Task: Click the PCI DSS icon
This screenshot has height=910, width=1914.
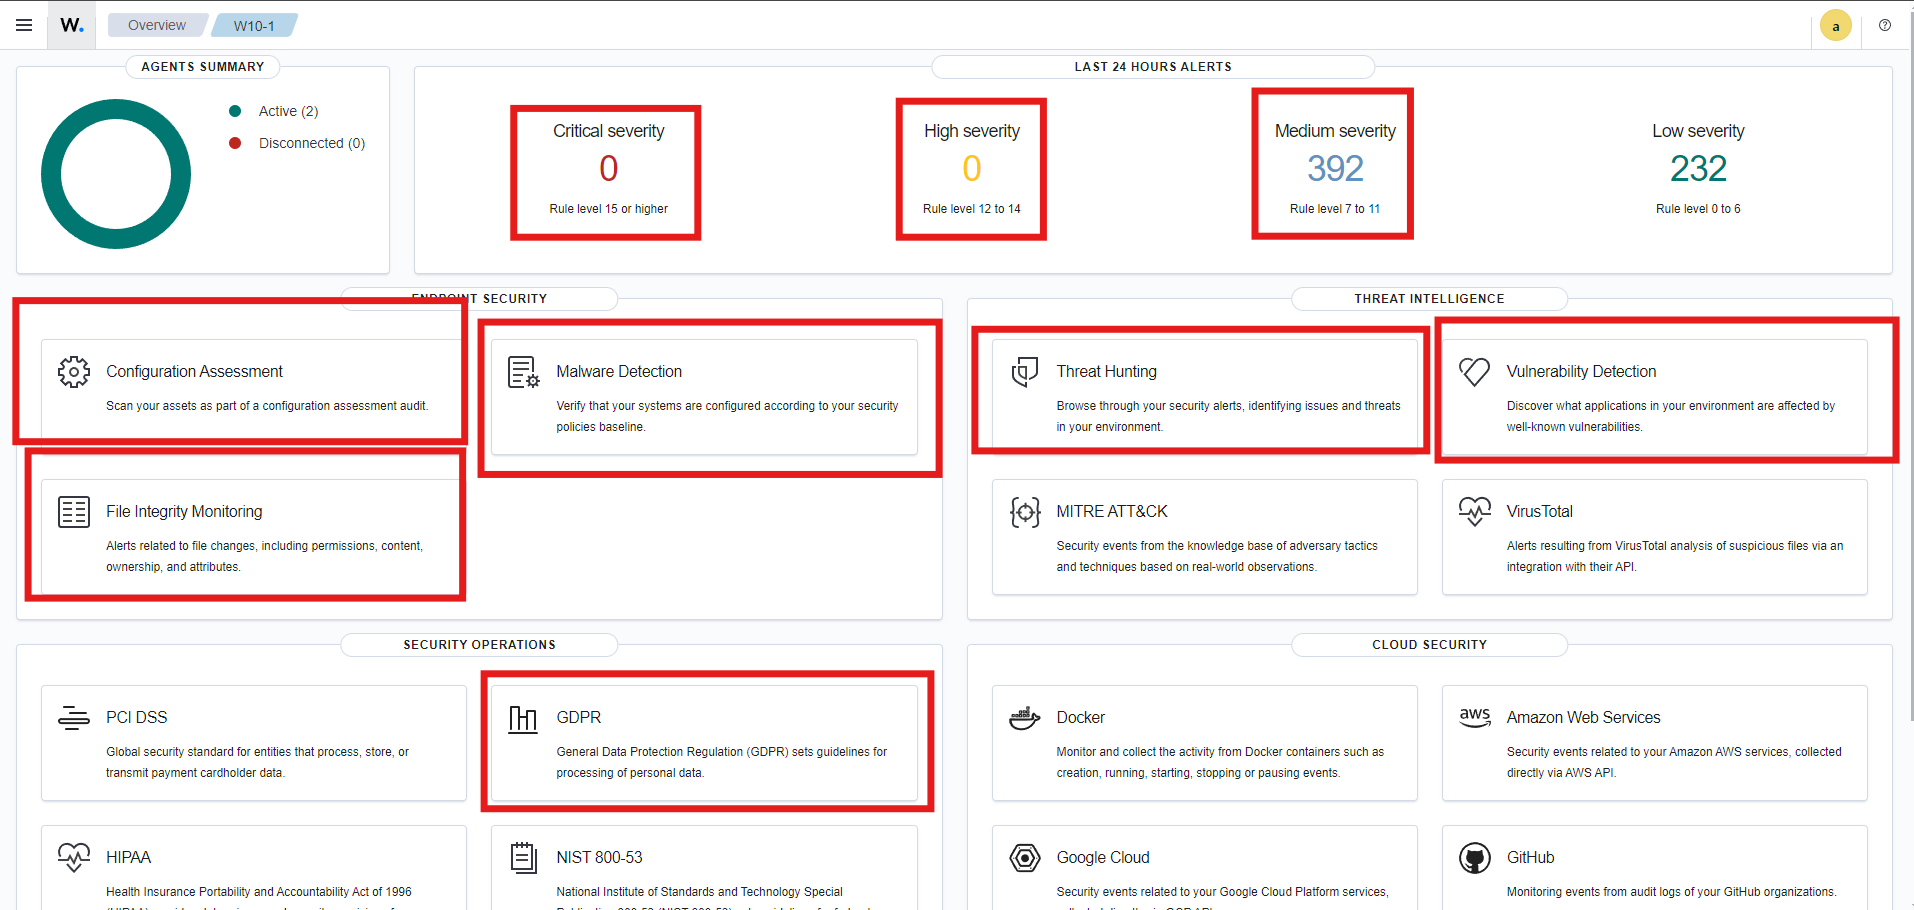Action: point(74,718)
